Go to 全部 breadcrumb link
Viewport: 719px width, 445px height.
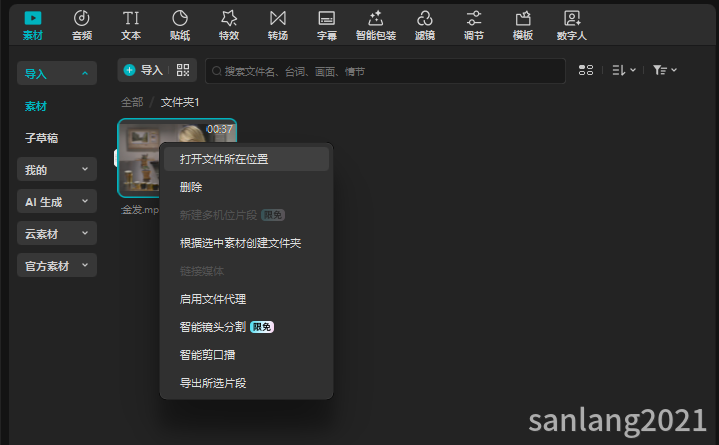(x=132, y=102)
